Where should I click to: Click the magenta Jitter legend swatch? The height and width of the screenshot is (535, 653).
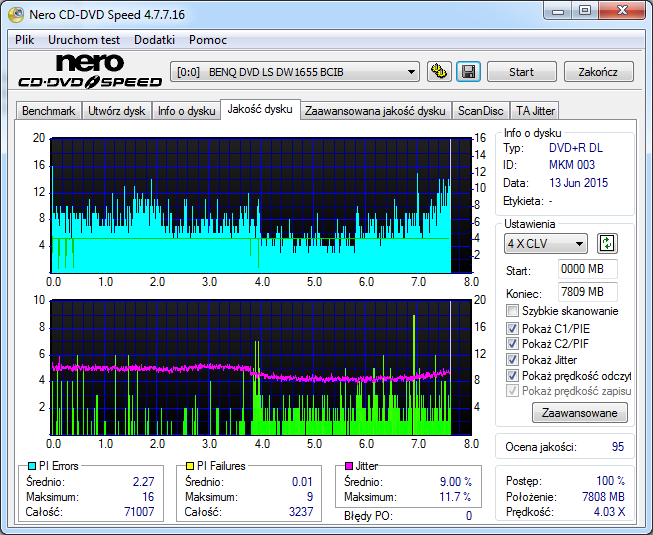coord(349,466)
